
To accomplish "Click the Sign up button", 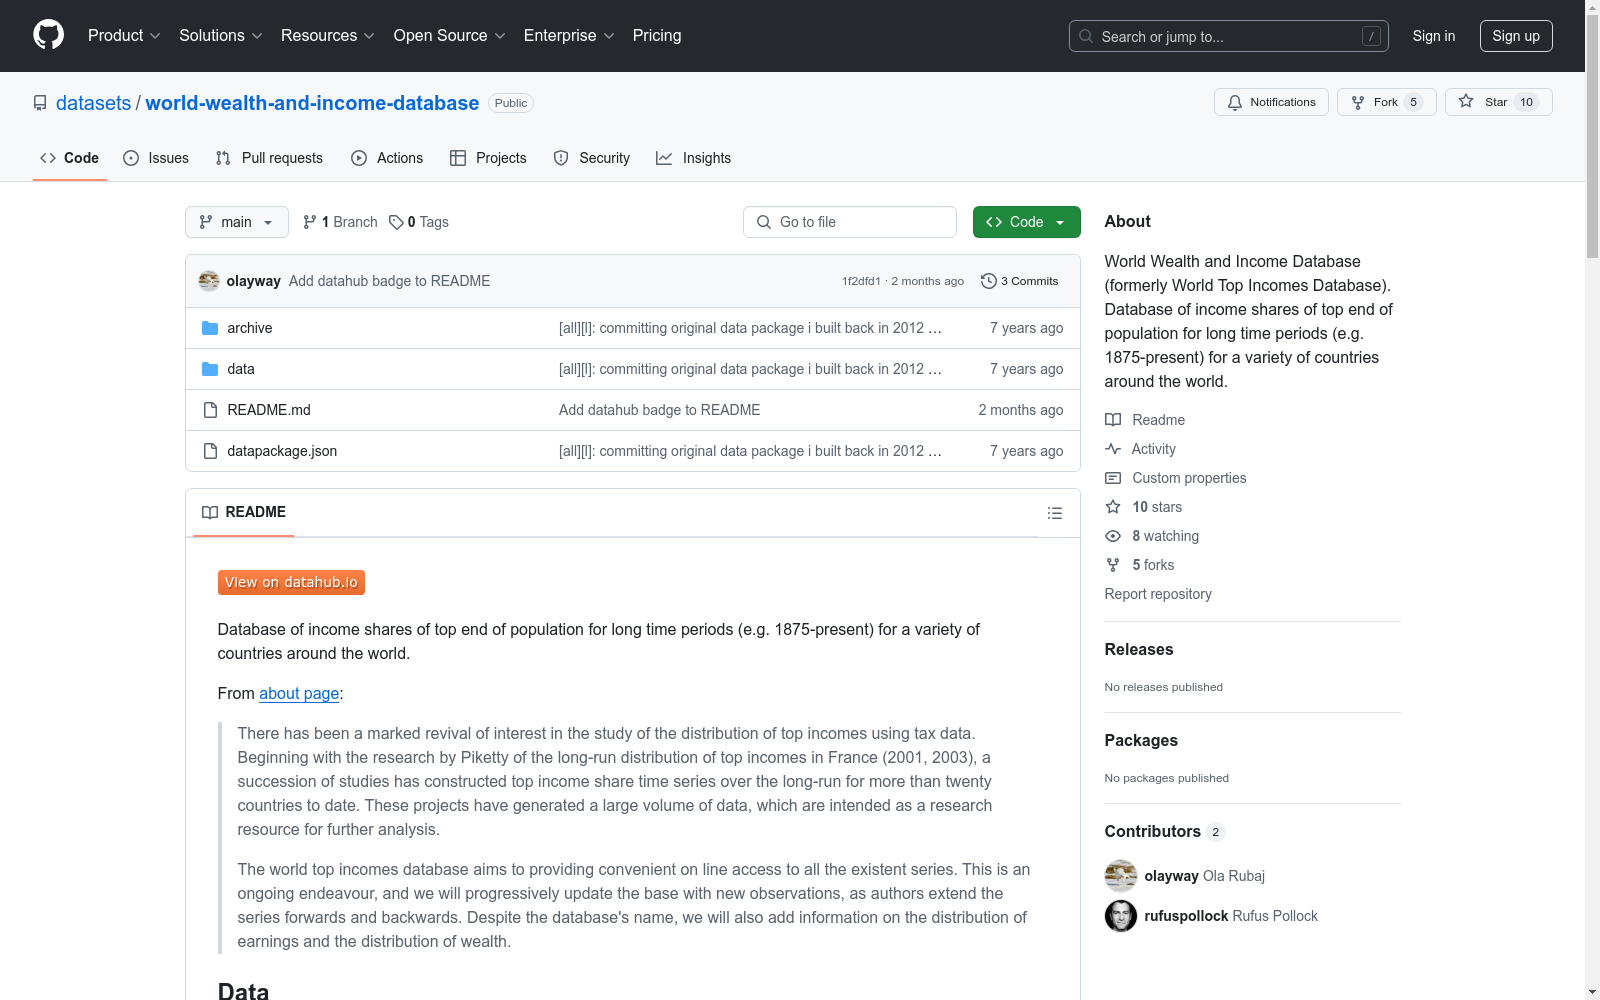I will pos(1516,36).
